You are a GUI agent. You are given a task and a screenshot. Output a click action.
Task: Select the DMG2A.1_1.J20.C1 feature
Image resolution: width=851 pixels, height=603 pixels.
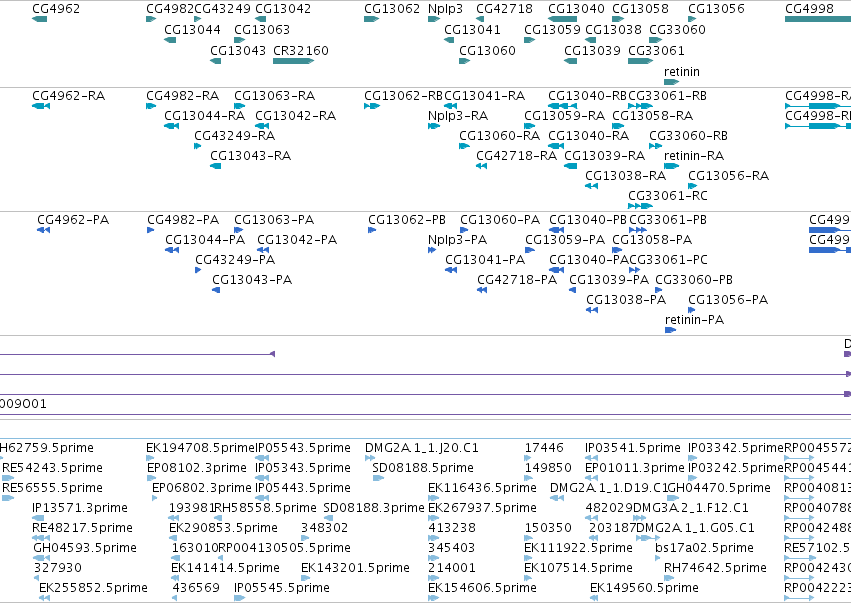tap(422, 448)
